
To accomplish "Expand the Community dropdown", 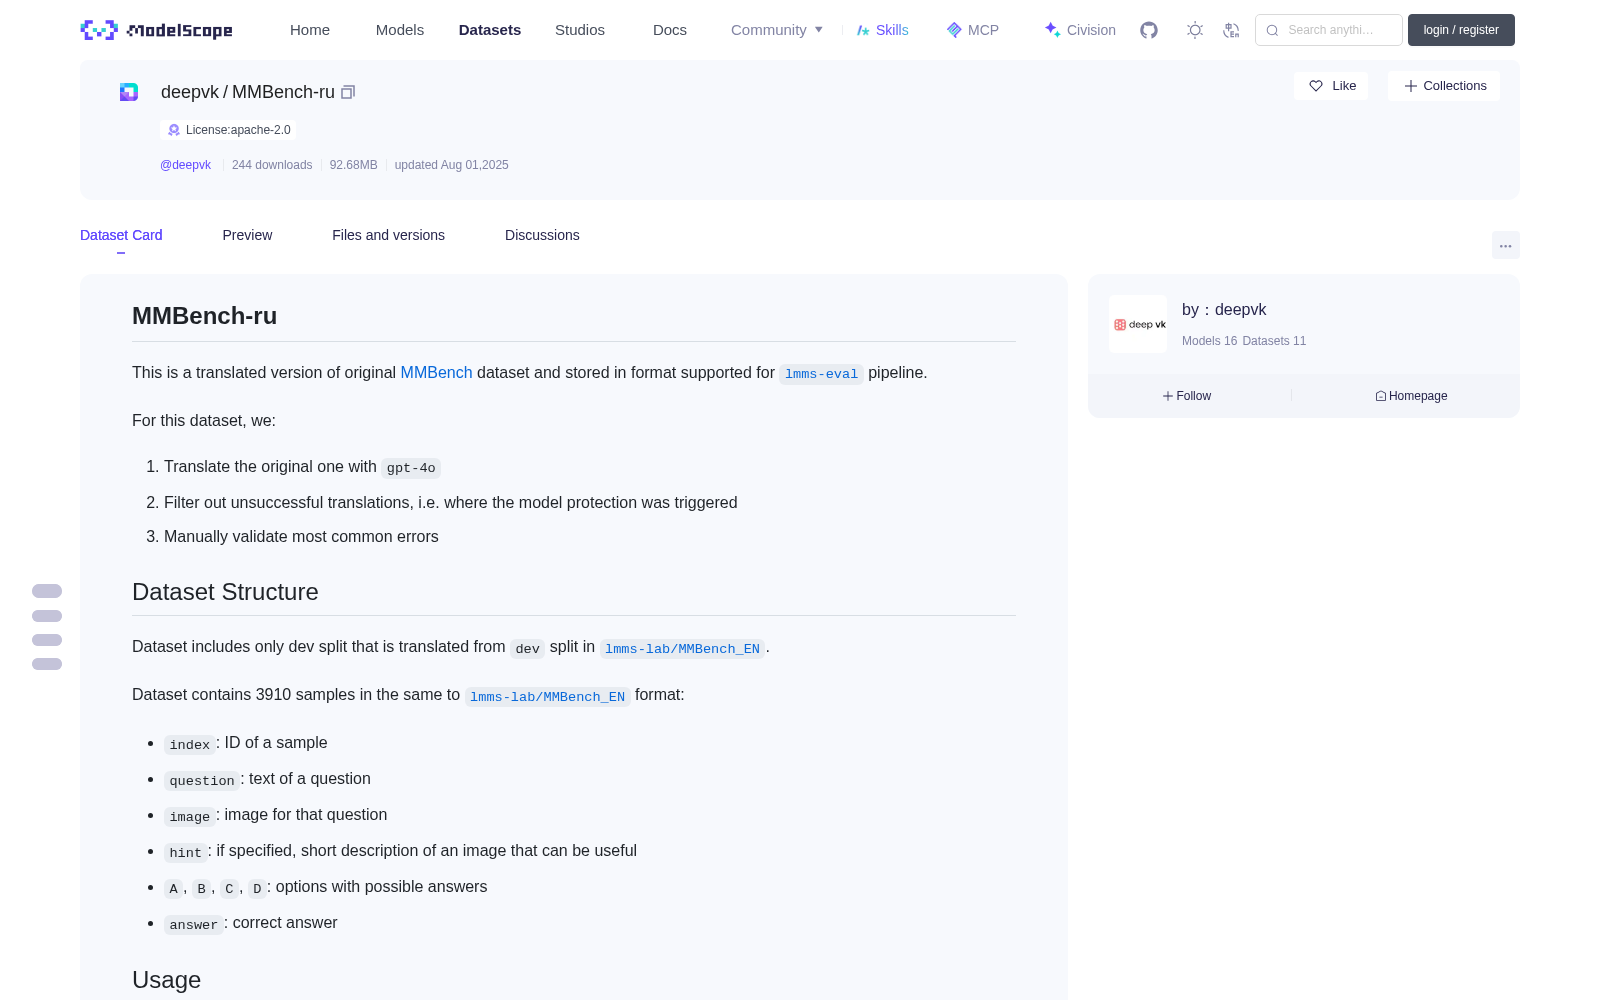I will click(777, 30).
